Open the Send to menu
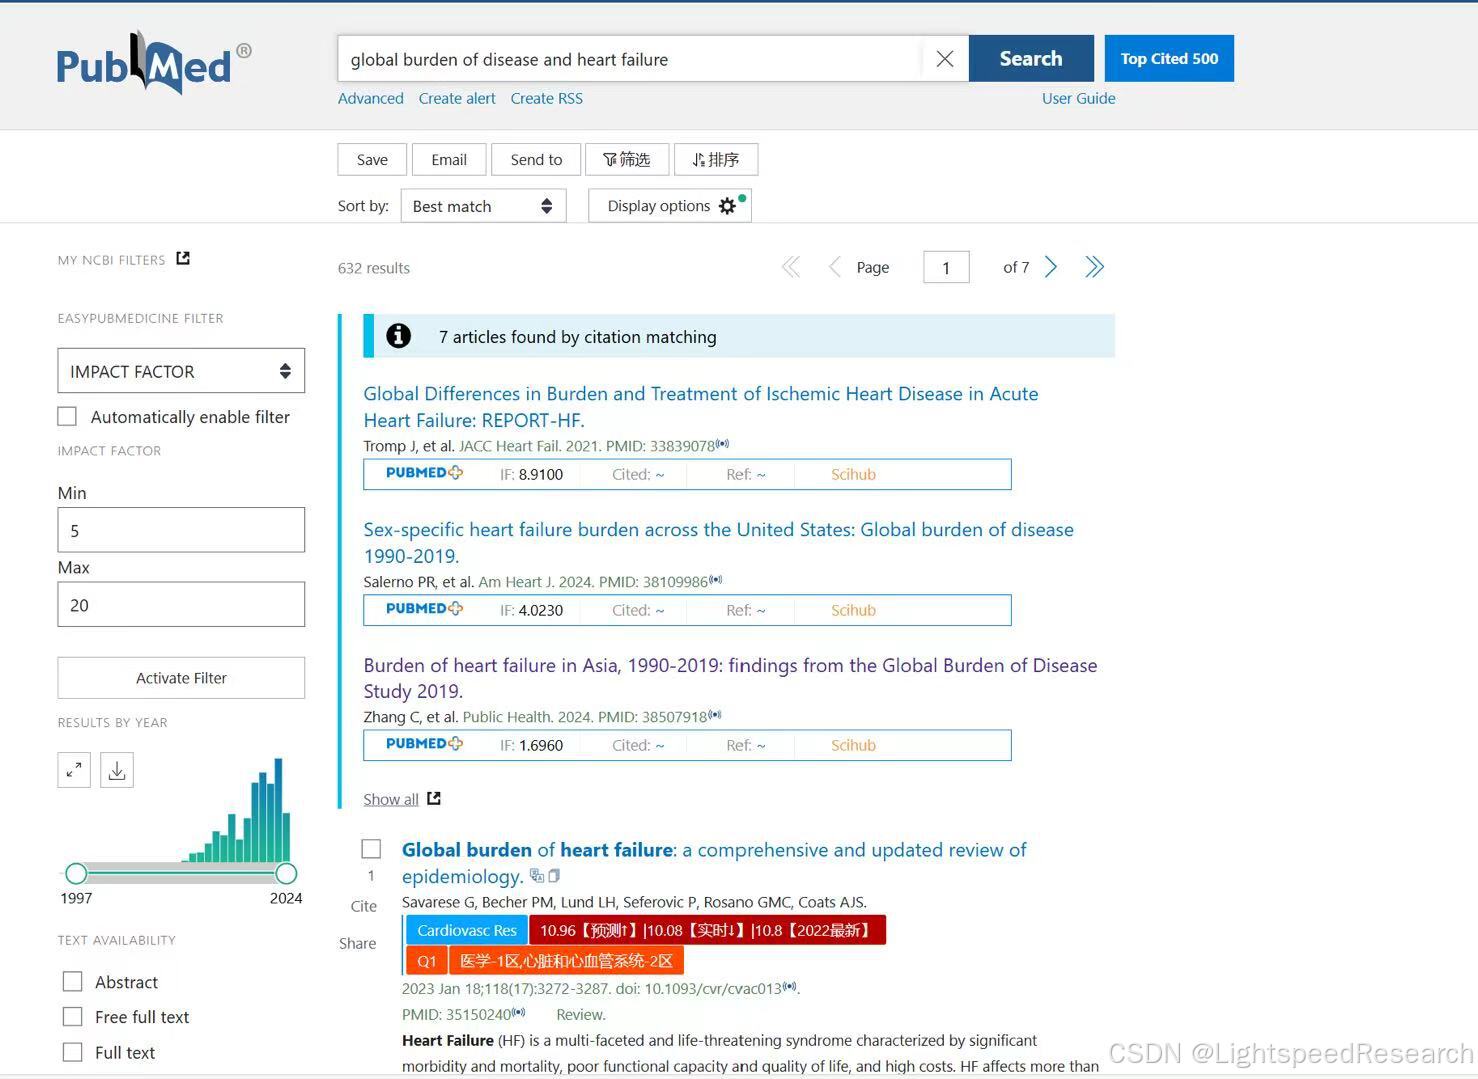This screenshot has width=1478, height=1079. pos(536,160)
